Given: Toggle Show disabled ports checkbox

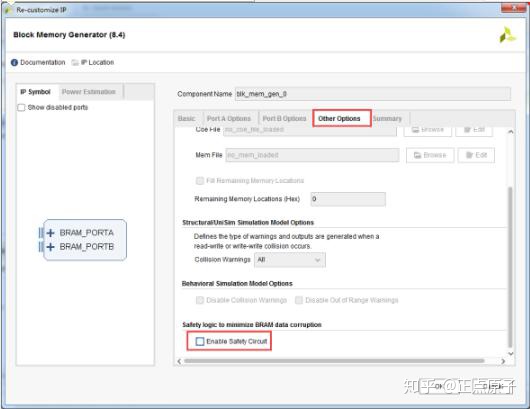Looking at the screenshot, I should (21, 107).
